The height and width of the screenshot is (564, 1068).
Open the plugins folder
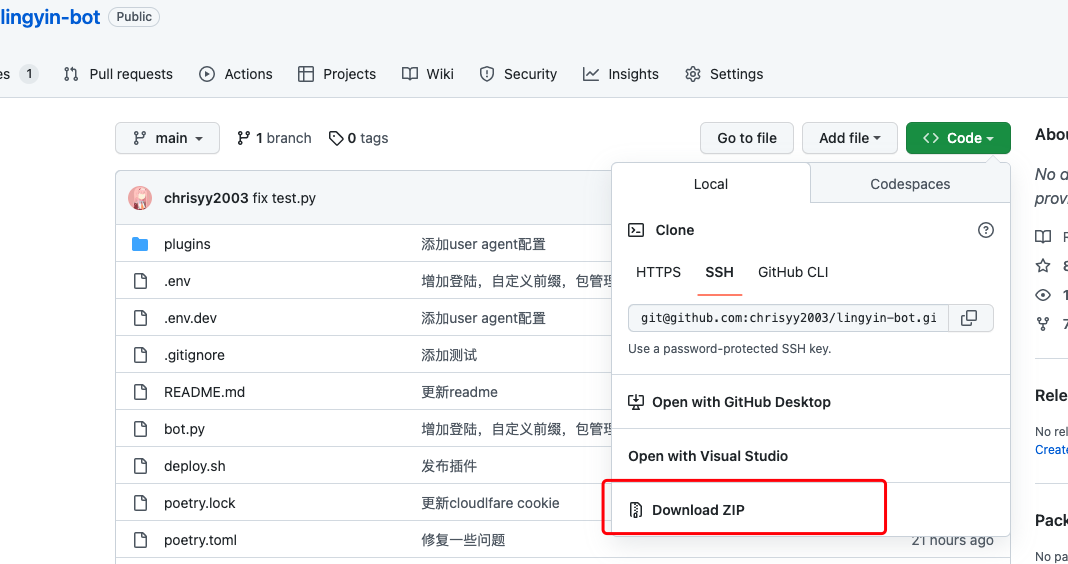[x=187, y=244]
